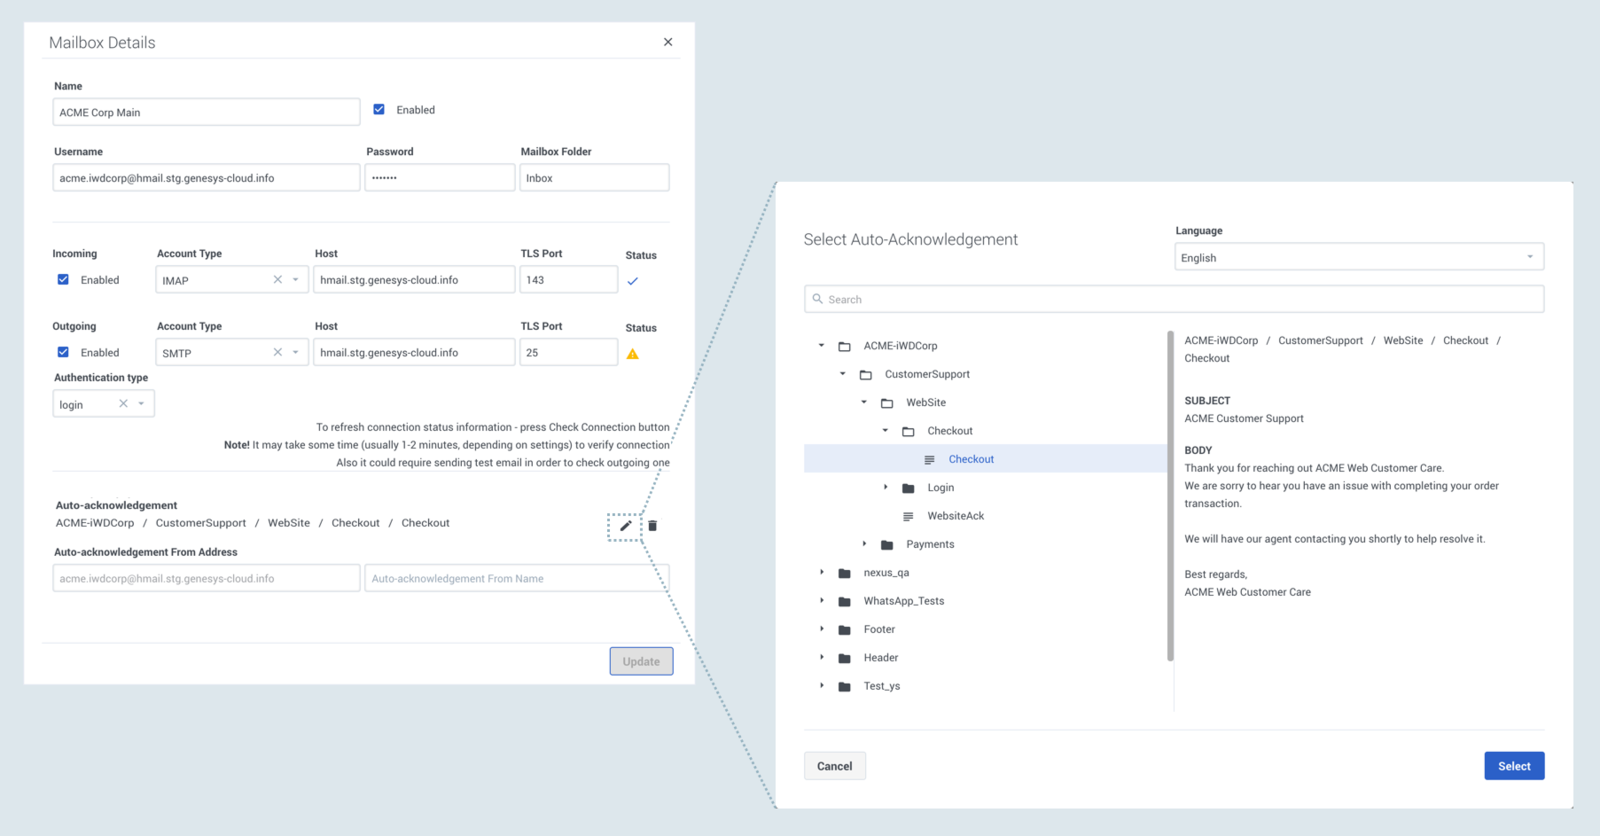This screenshot has width=1600, height=836.
Task: Expand the WhatsApp_Tests folder node
Action: [x=822, y=601]
